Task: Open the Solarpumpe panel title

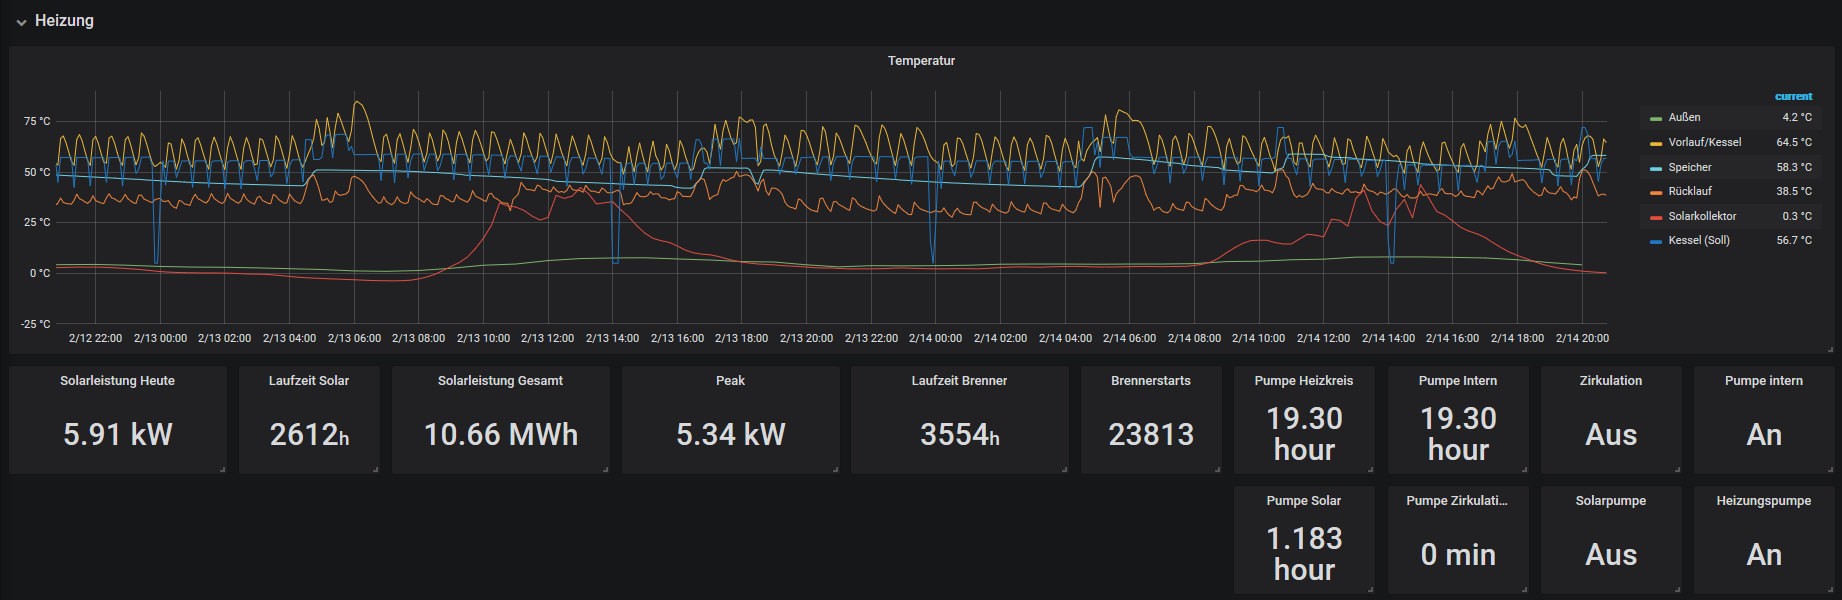Action: [x=1611, y=501]
